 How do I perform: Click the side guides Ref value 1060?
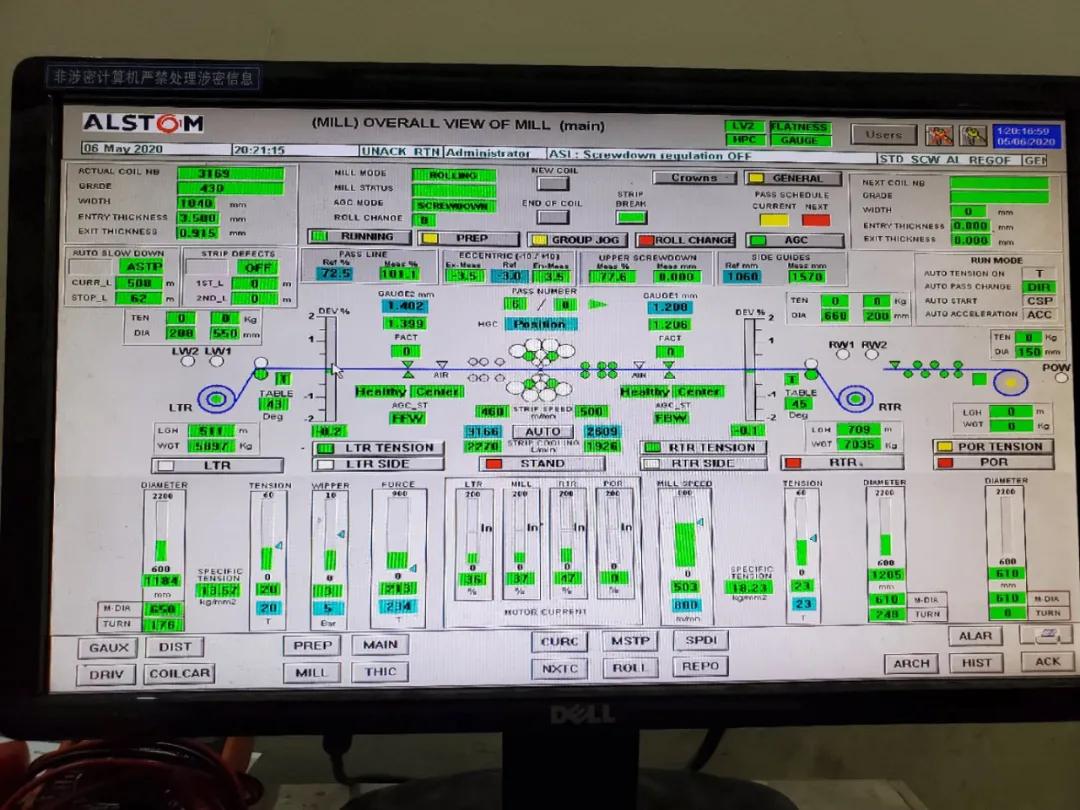click(x=741, y=276)
